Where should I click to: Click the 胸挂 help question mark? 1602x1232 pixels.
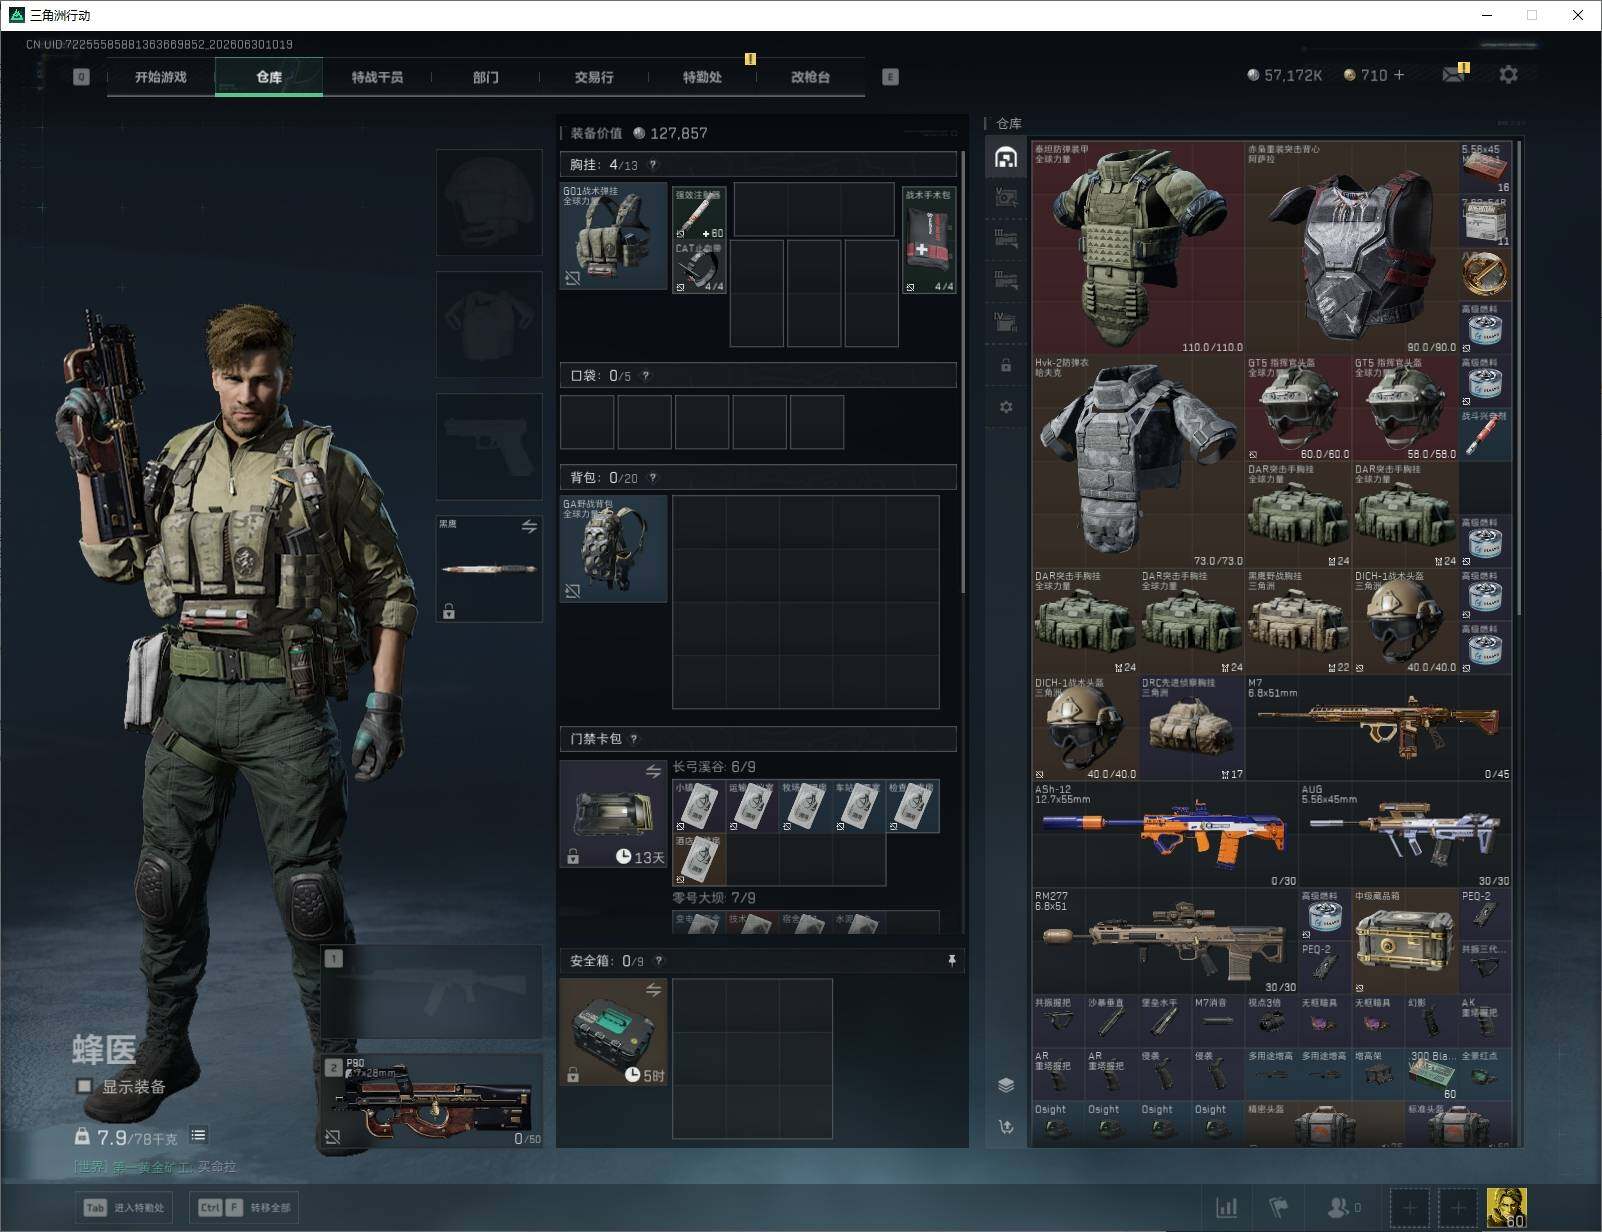click(x=653, y=165)
